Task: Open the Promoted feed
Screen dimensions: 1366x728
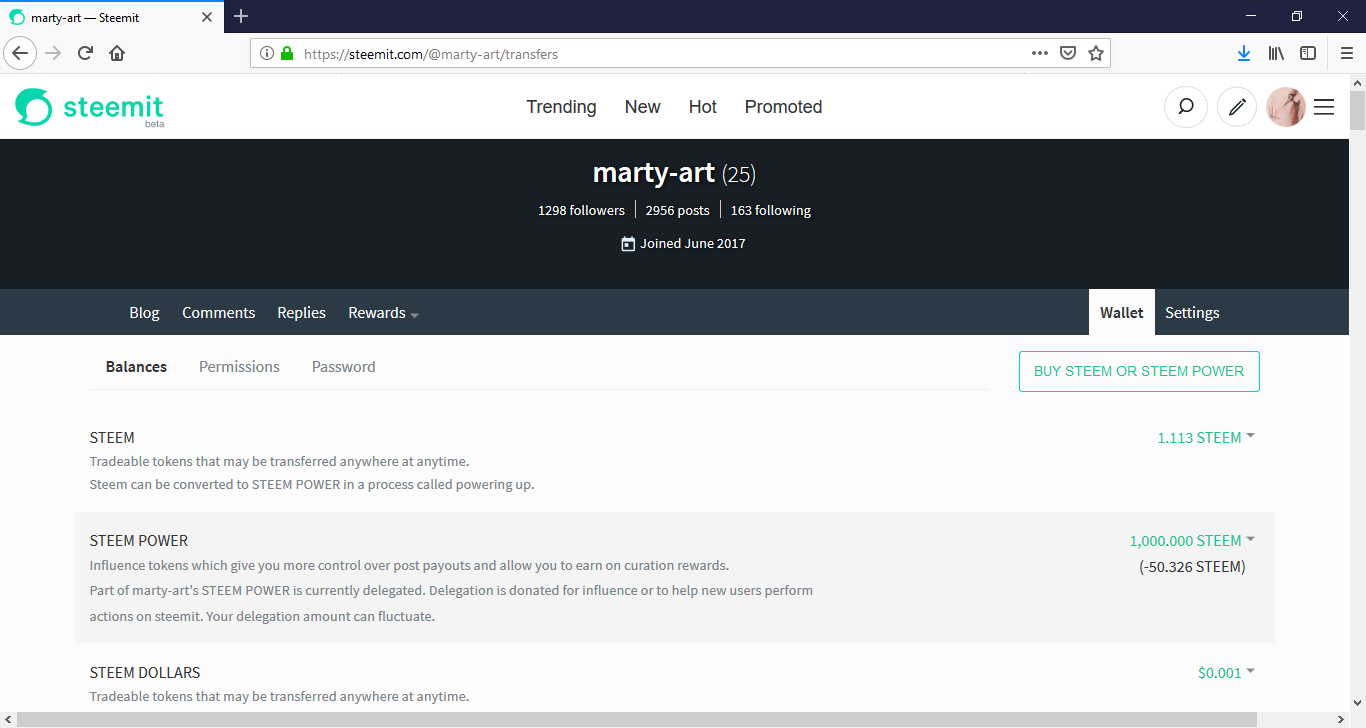Action: click(783, 107)
